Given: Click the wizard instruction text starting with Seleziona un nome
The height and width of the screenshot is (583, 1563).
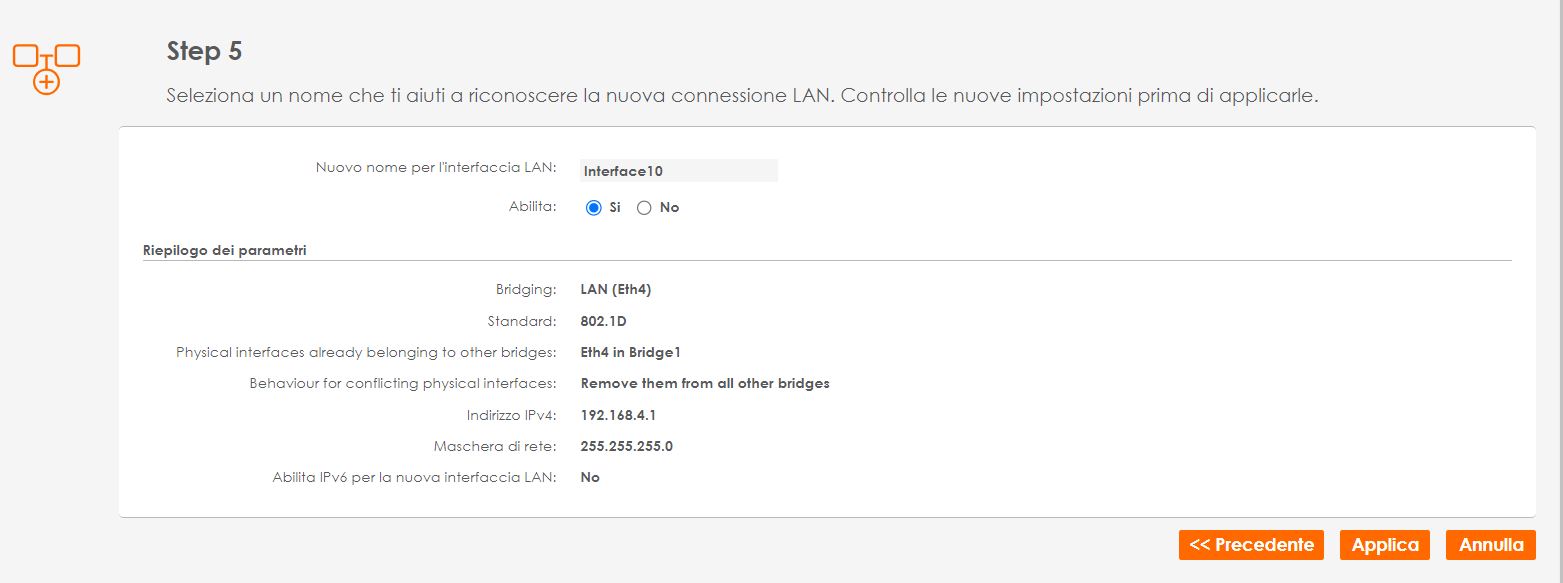Looking at the screenshot, I should 743,97.
